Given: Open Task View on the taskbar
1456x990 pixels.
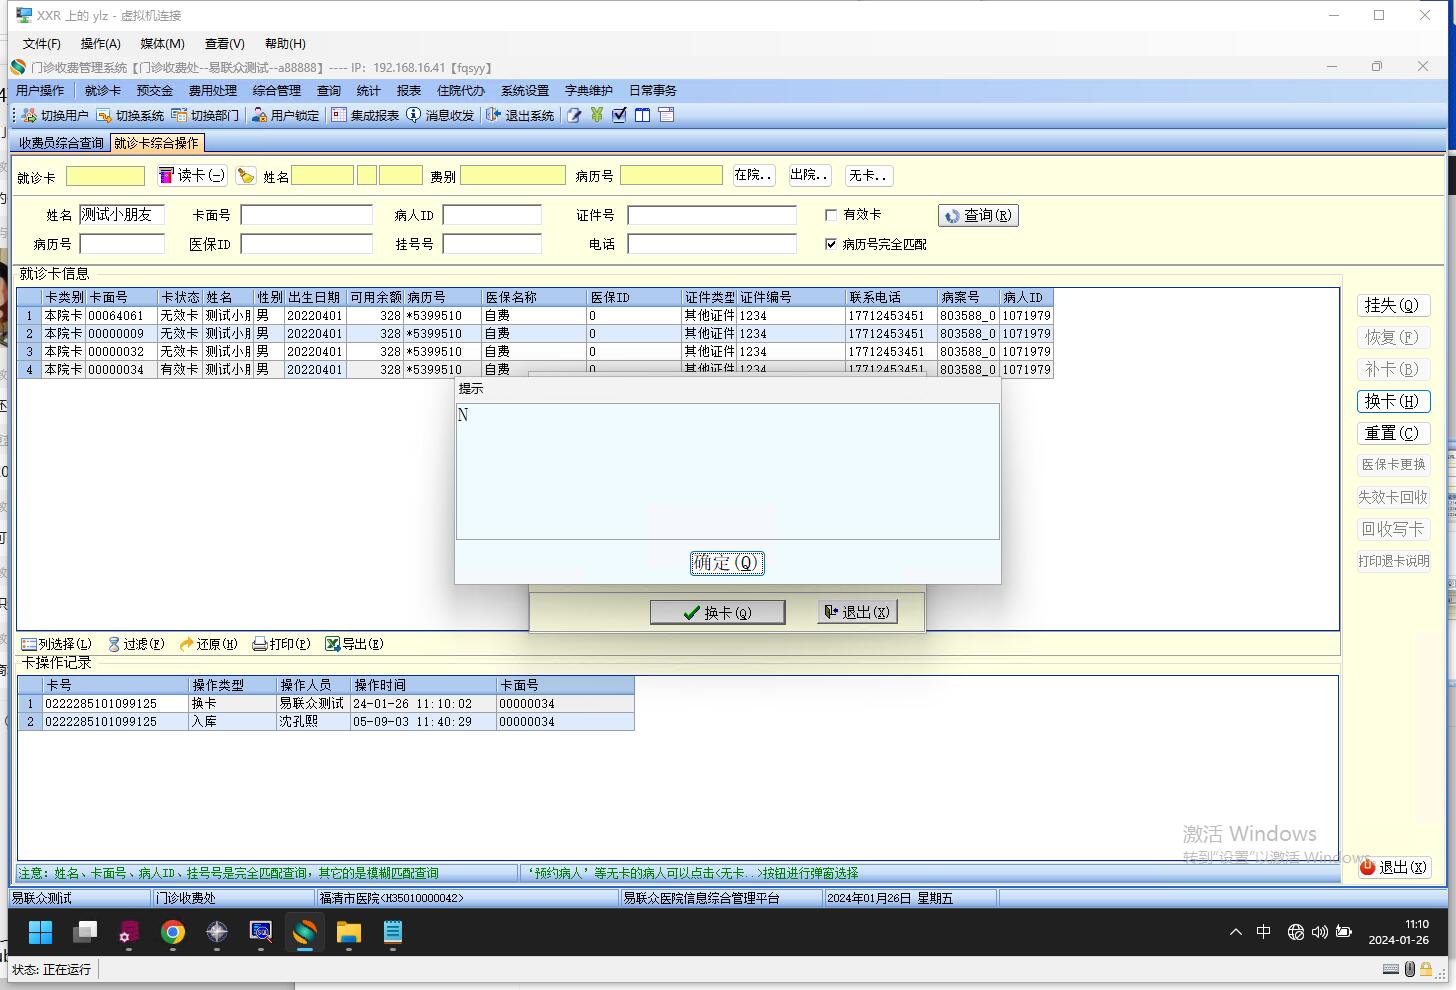Looking at the screenshot, I should (85, 933).
